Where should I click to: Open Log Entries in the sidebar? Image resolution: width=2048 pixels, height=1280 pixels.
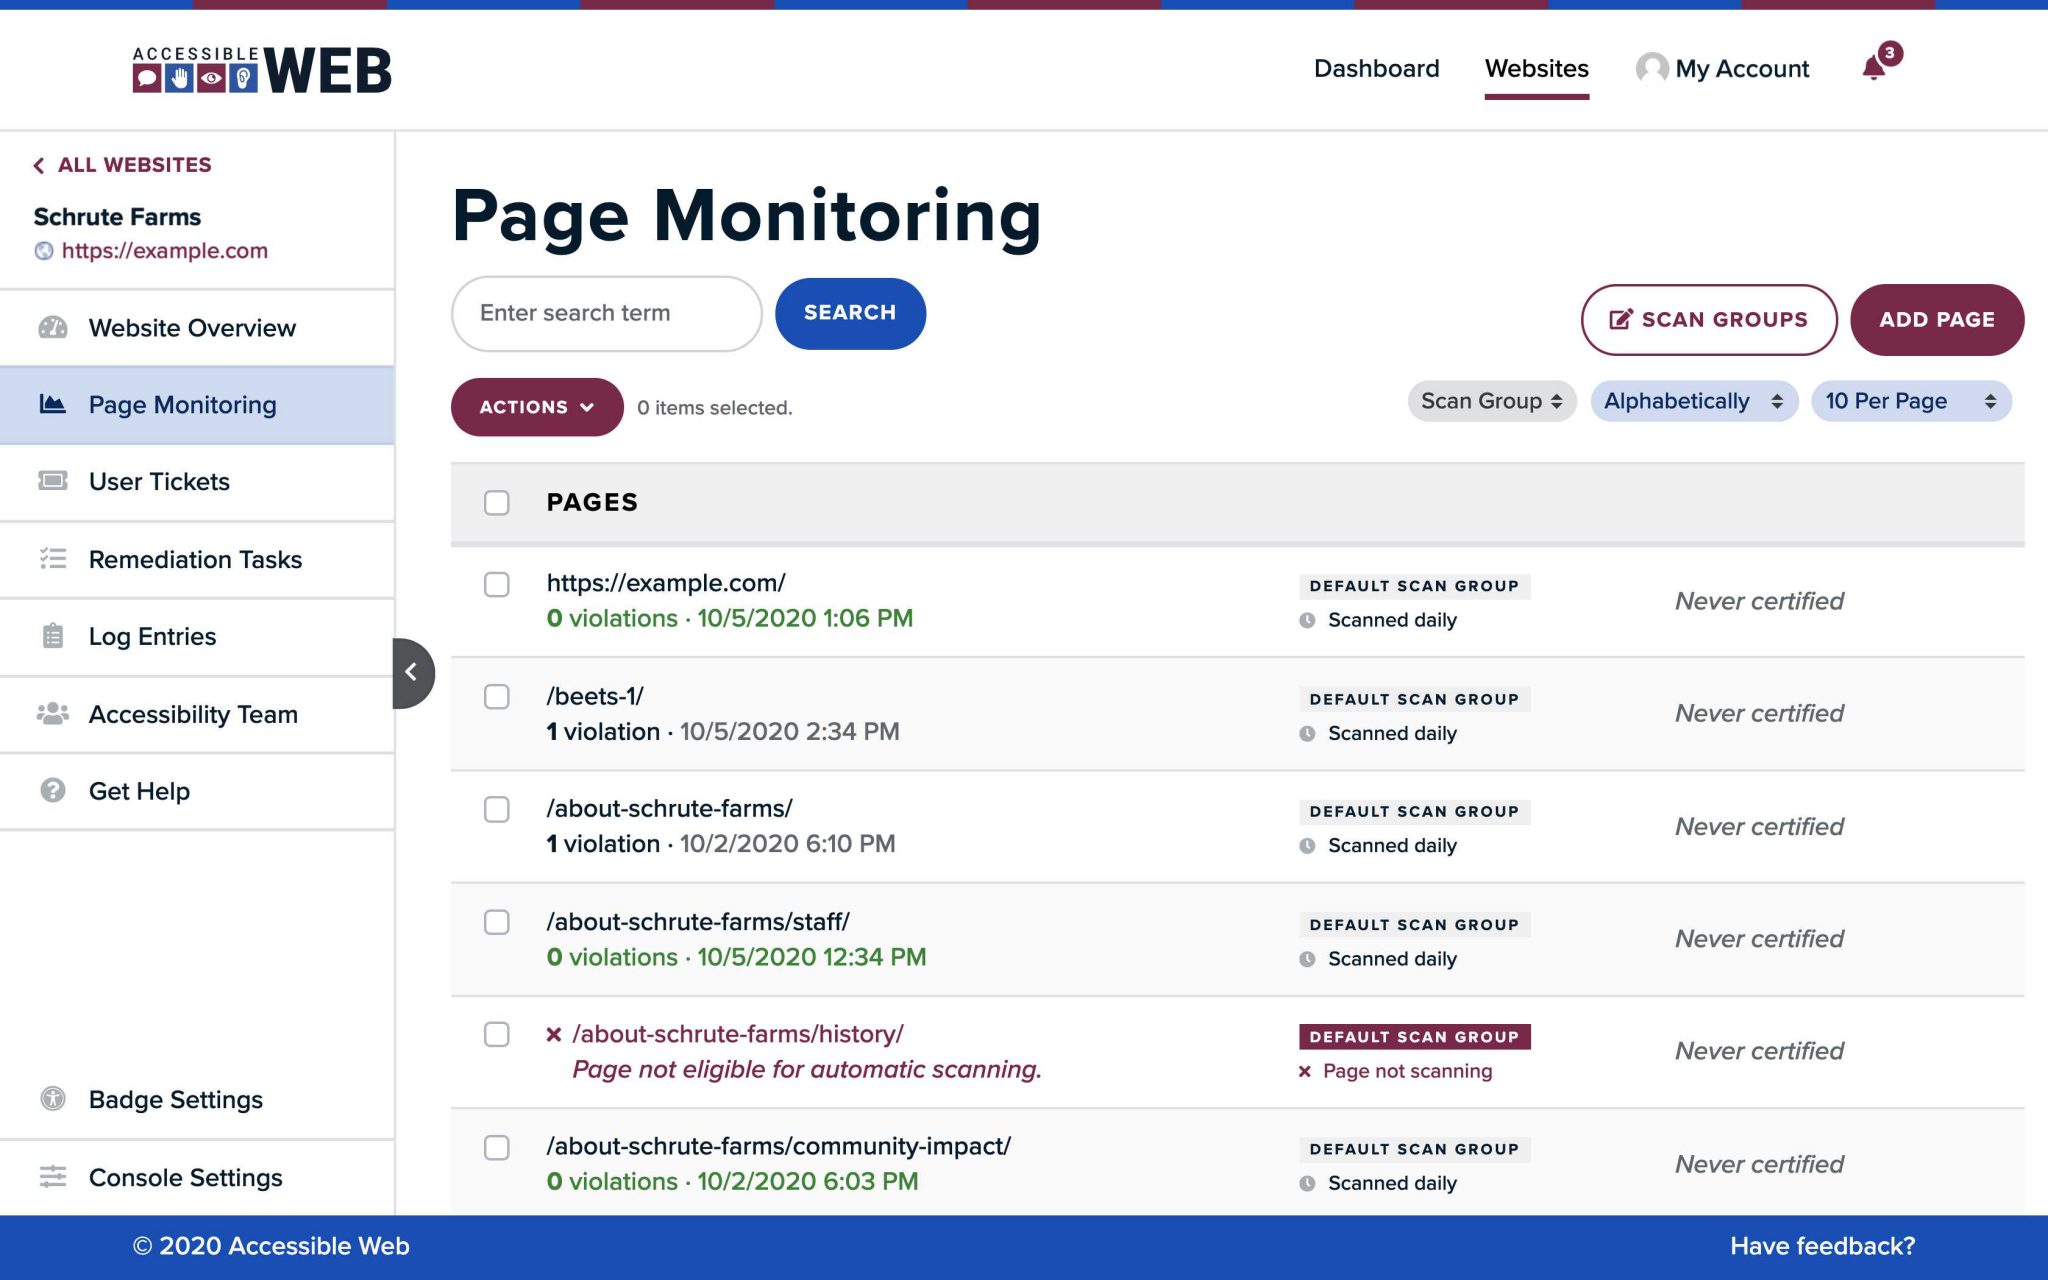click(x=197, y=636)
